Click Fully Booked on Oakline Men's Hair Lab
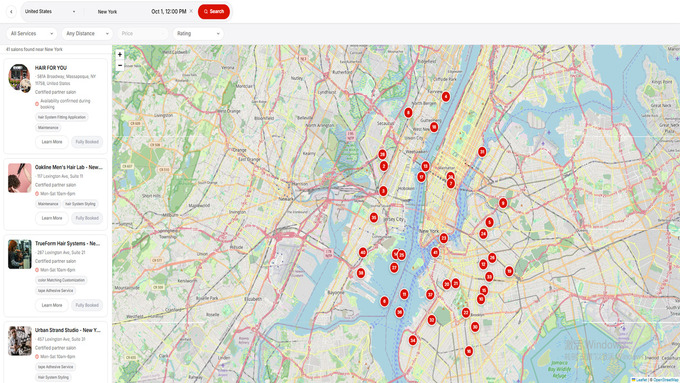This screenshot has width=680, height=383. [x=87, y=218]
